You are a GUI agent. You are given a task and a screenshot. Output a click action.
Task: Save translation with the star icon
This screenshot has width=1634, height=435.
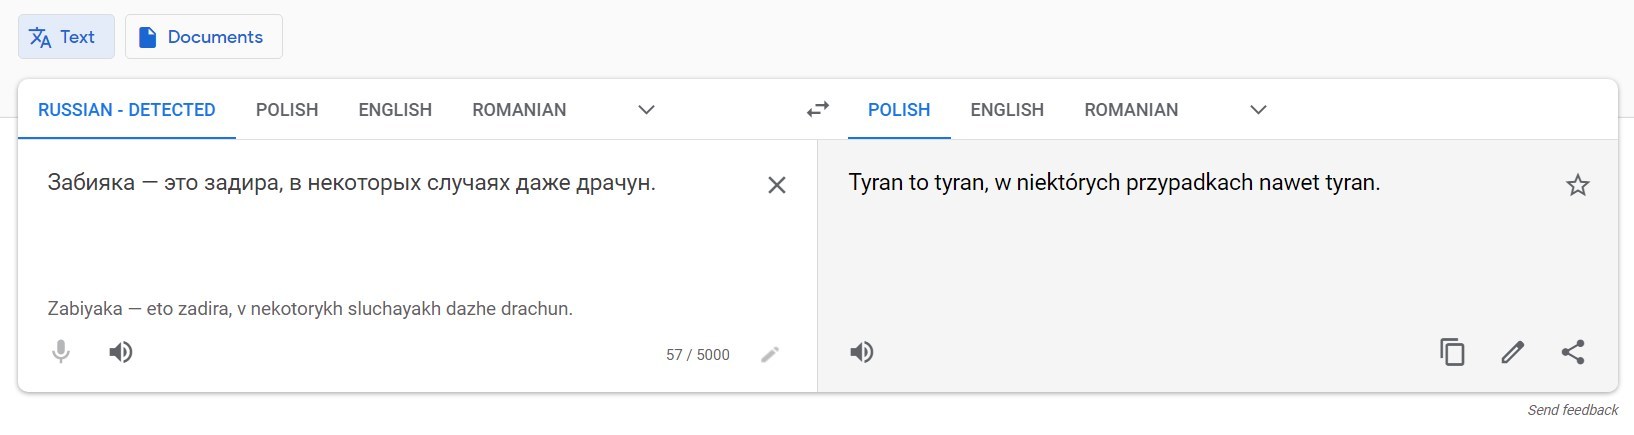[1577, 185]
